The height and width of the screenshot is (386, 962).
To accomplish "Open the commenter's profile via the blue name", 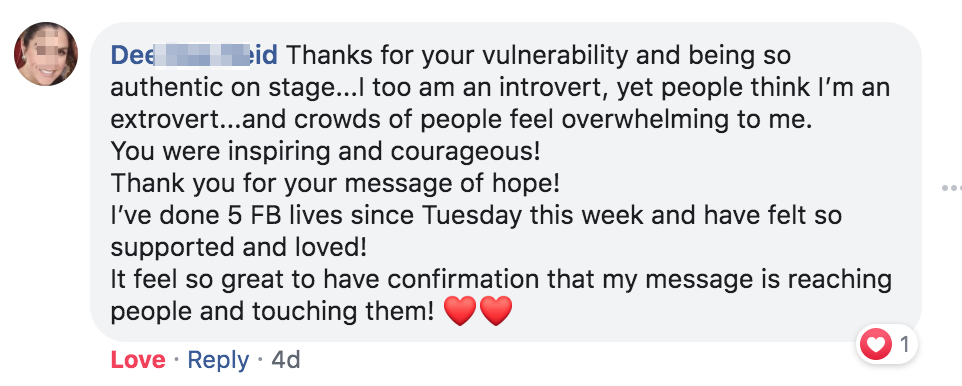I will pos(194,56).
